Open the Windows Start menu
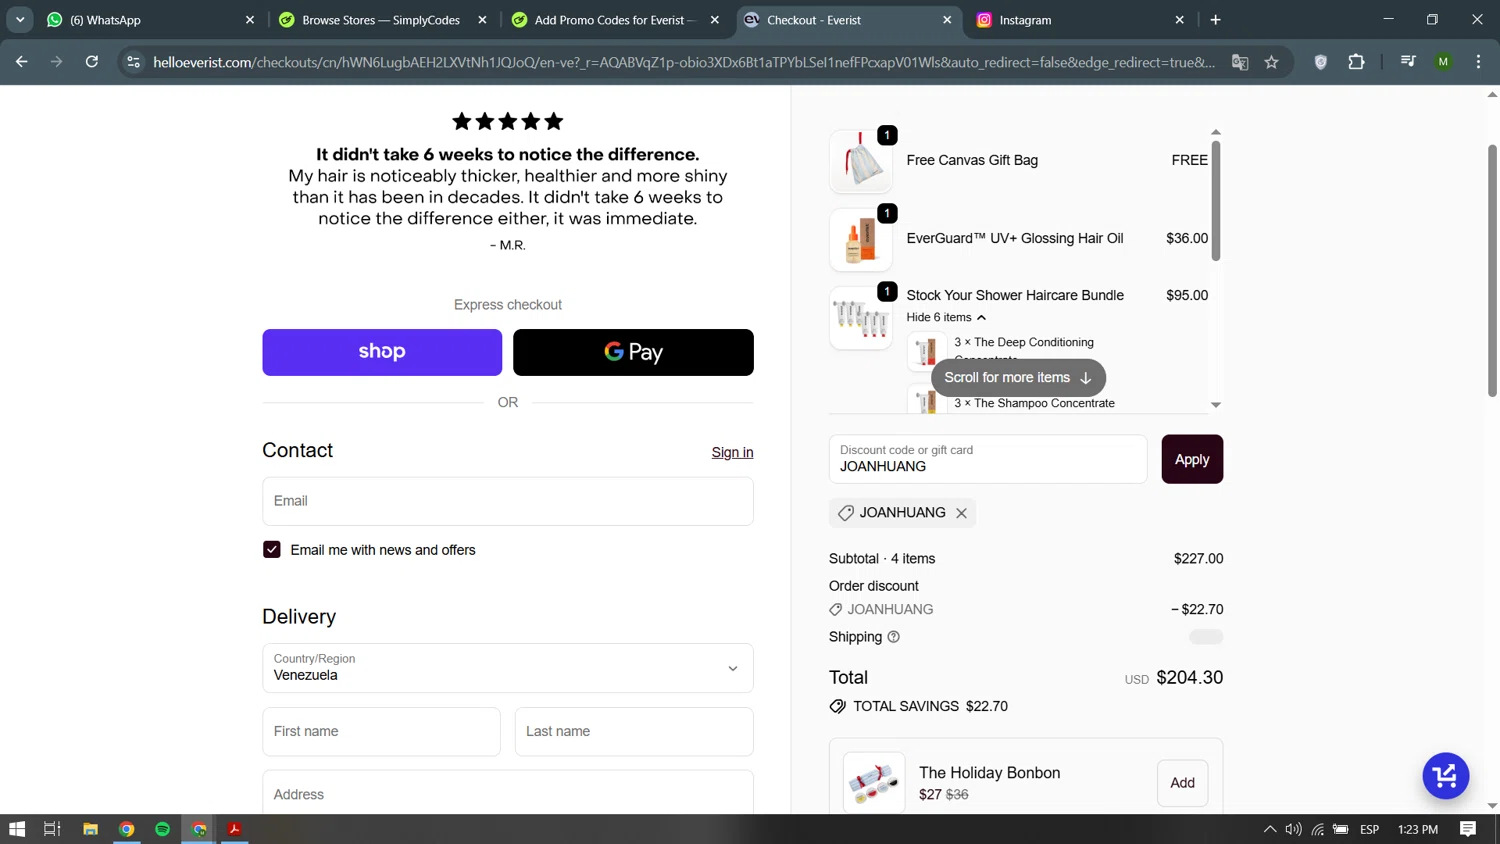This screenshot has height=844, width=1500. (x=17, y=829)
